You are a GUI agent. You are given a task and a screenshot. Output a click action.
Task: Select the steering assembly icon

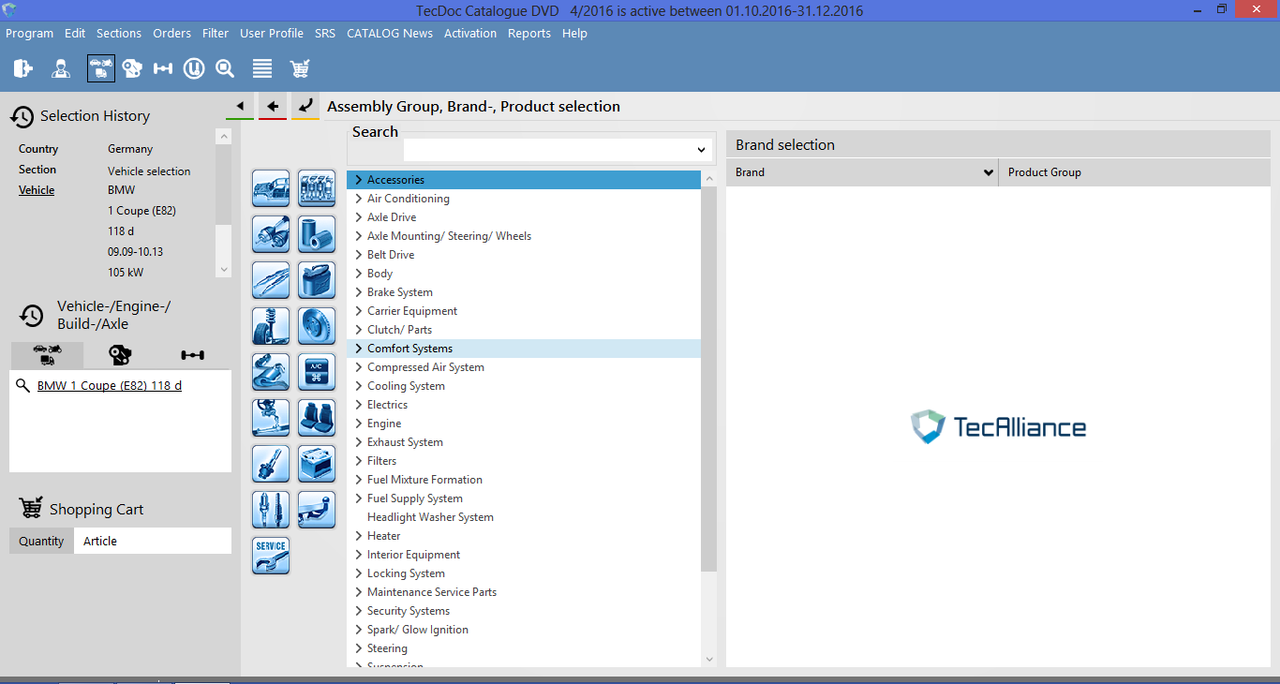[x=271, y=418]
